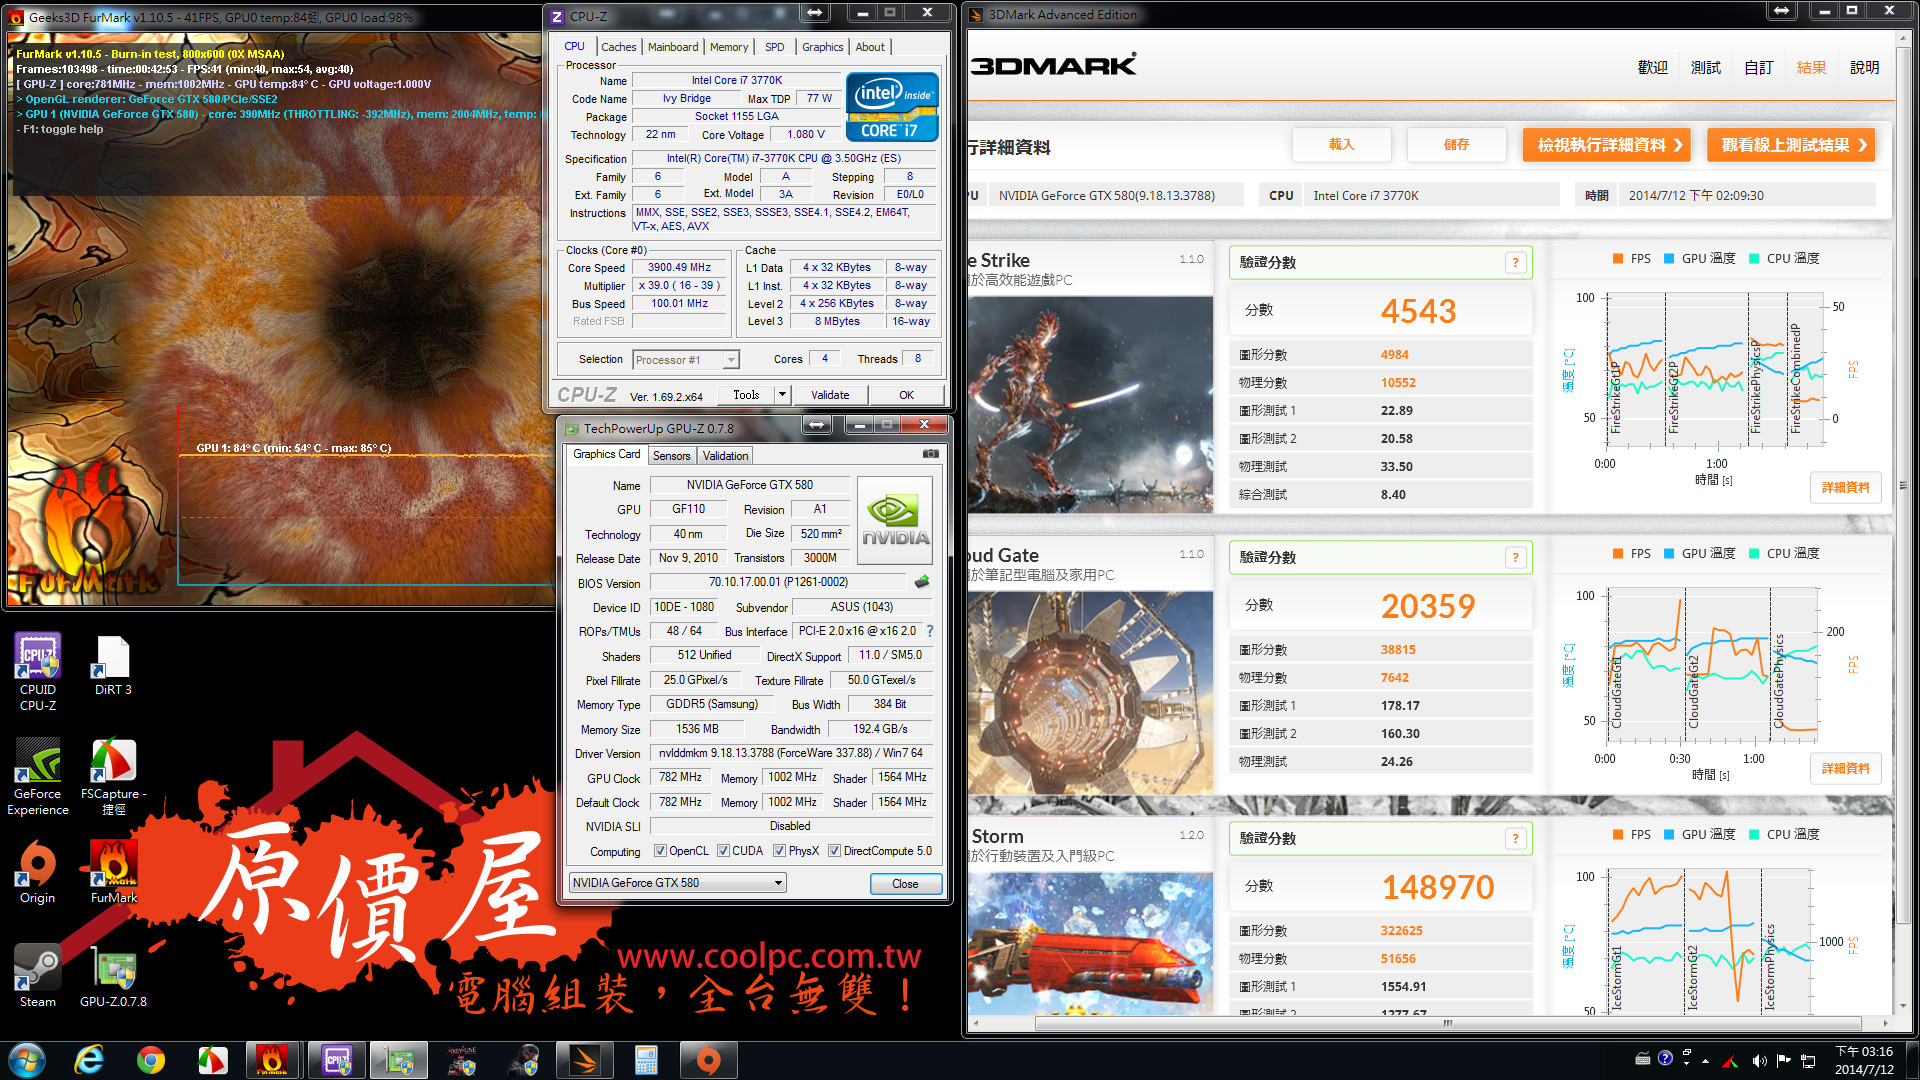Click the orange 檢視執行詳細資料 button
The height and width of the screenshot is (1080, 1920).
tap(1607, 145)
